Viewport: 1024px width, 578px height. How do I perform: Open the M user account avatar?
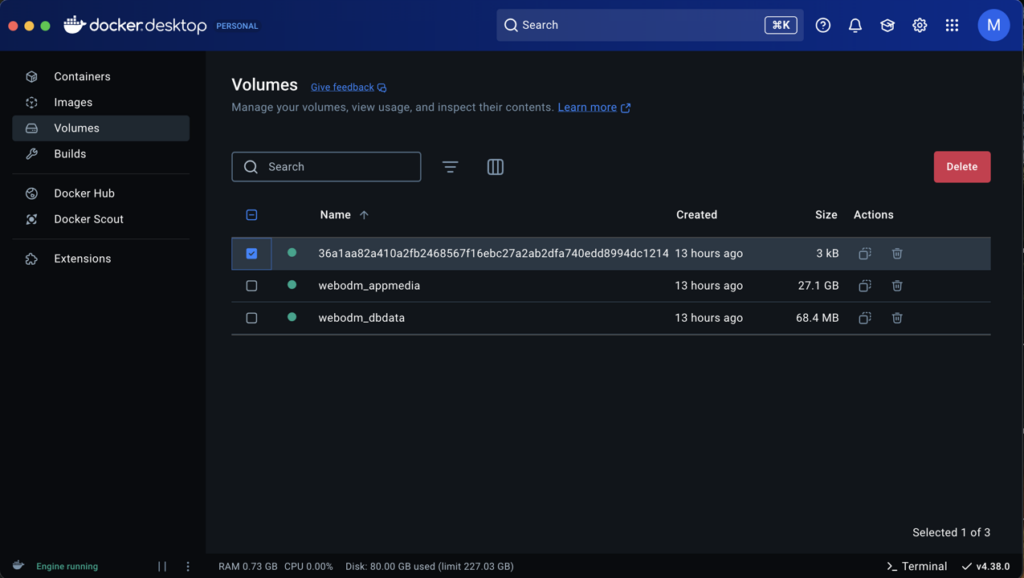pos(993,25)
